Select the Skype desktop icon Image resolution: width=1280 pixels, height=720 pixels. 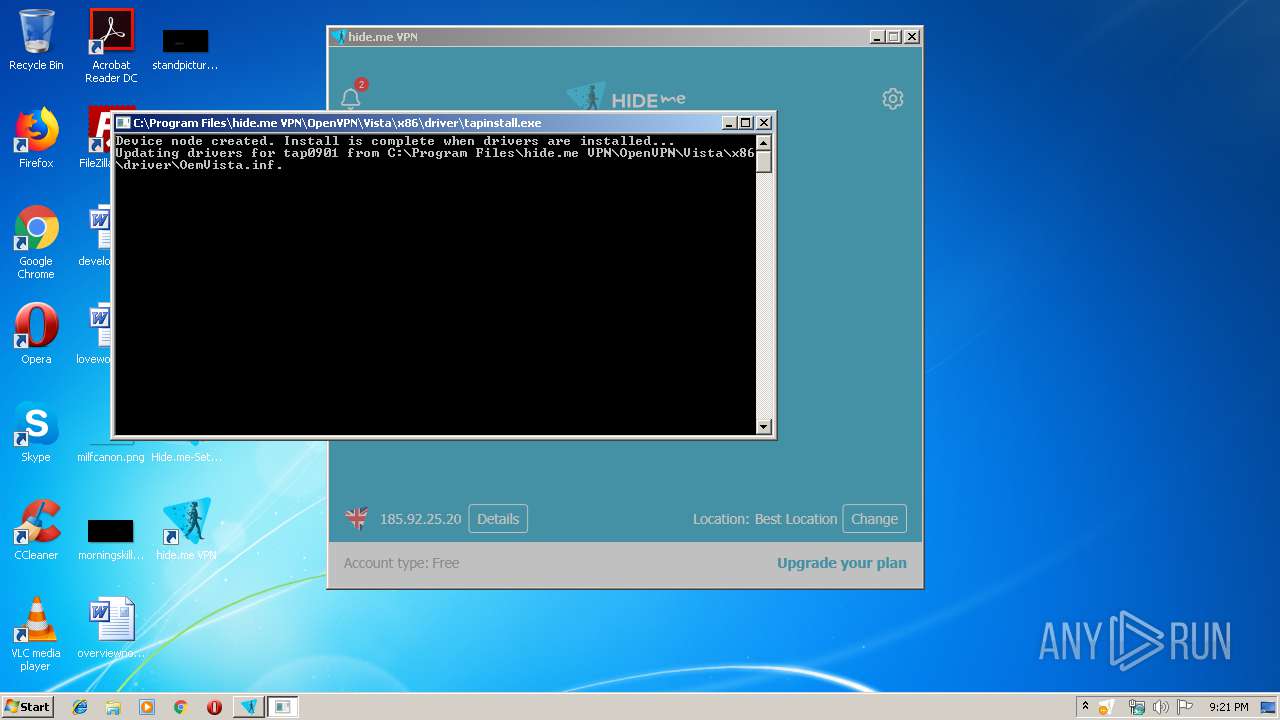[x=36, y=432]
